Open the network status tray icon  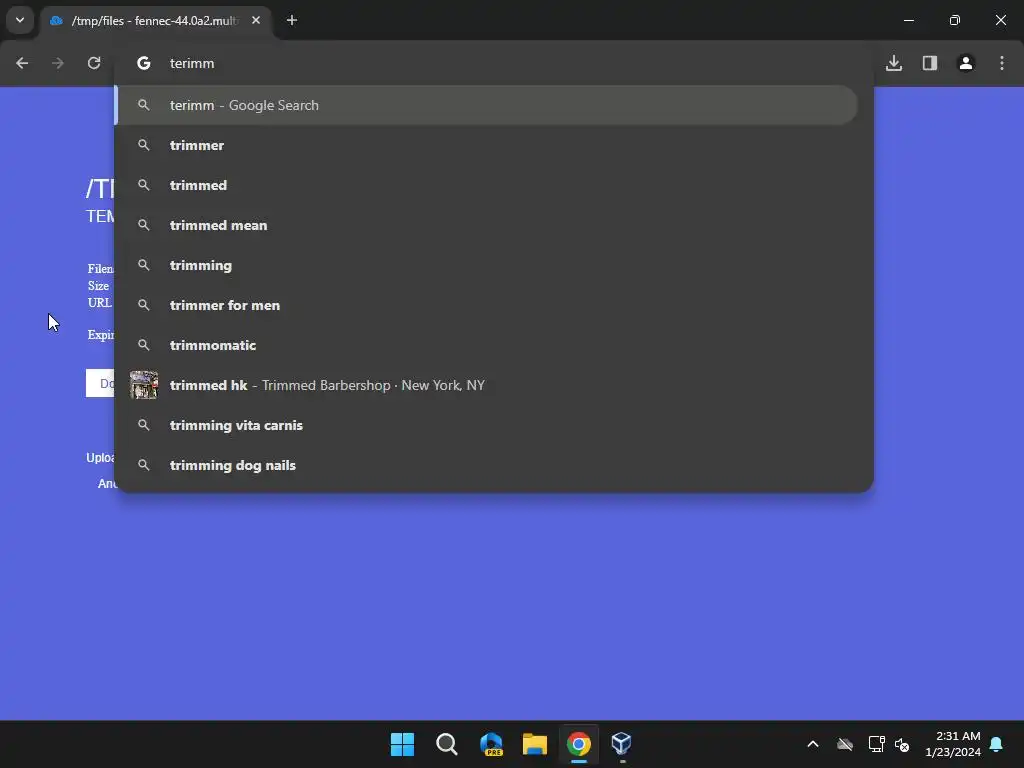[876, 744]
